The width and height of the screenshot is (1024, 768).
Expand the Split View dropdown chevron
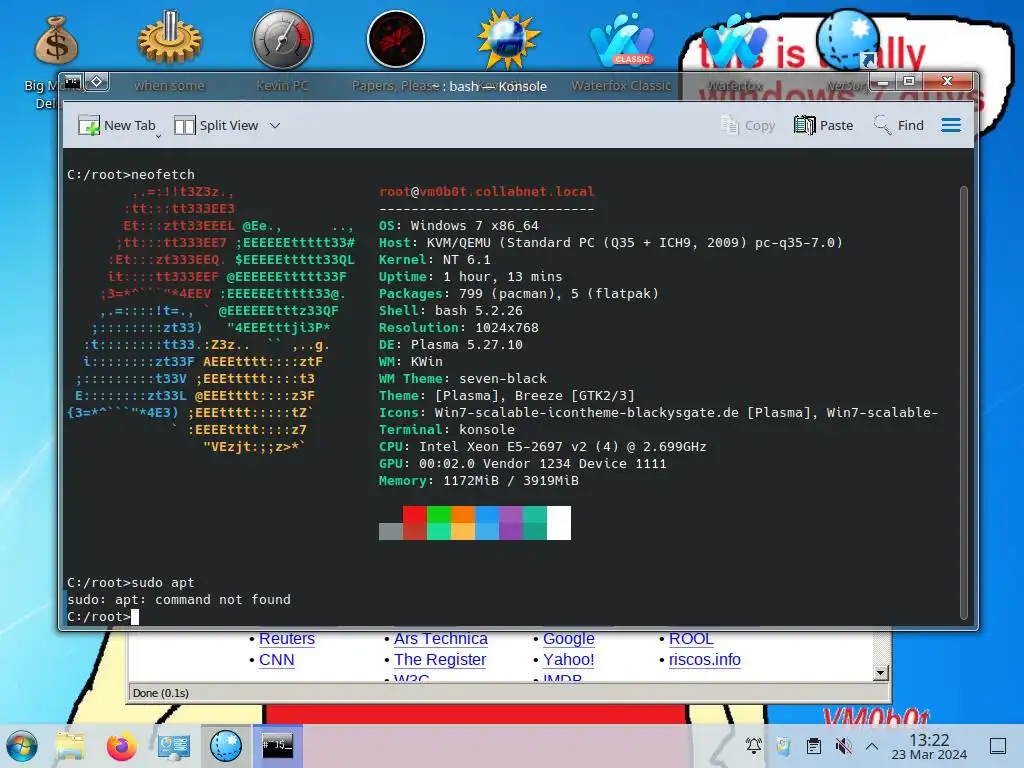pyautogui.click(x=275, y=125)
